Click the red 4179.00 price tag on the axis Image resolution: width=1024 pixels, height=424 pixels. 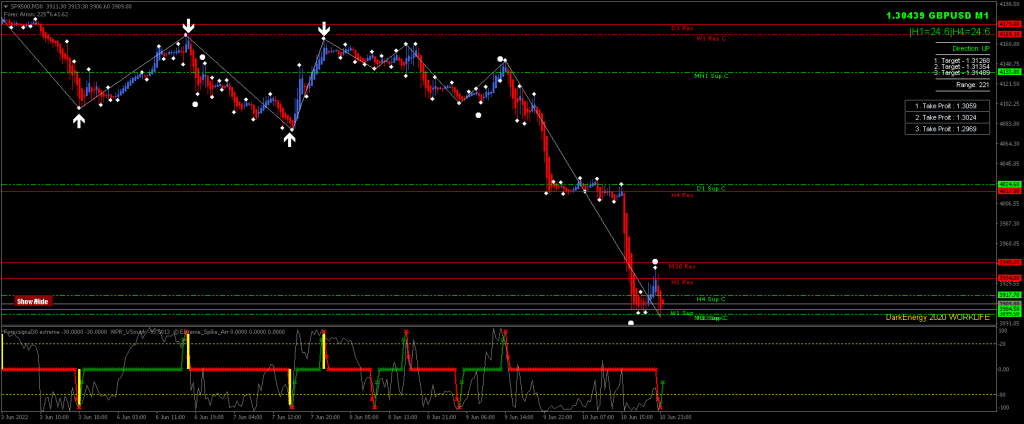tap(1009, 24)
